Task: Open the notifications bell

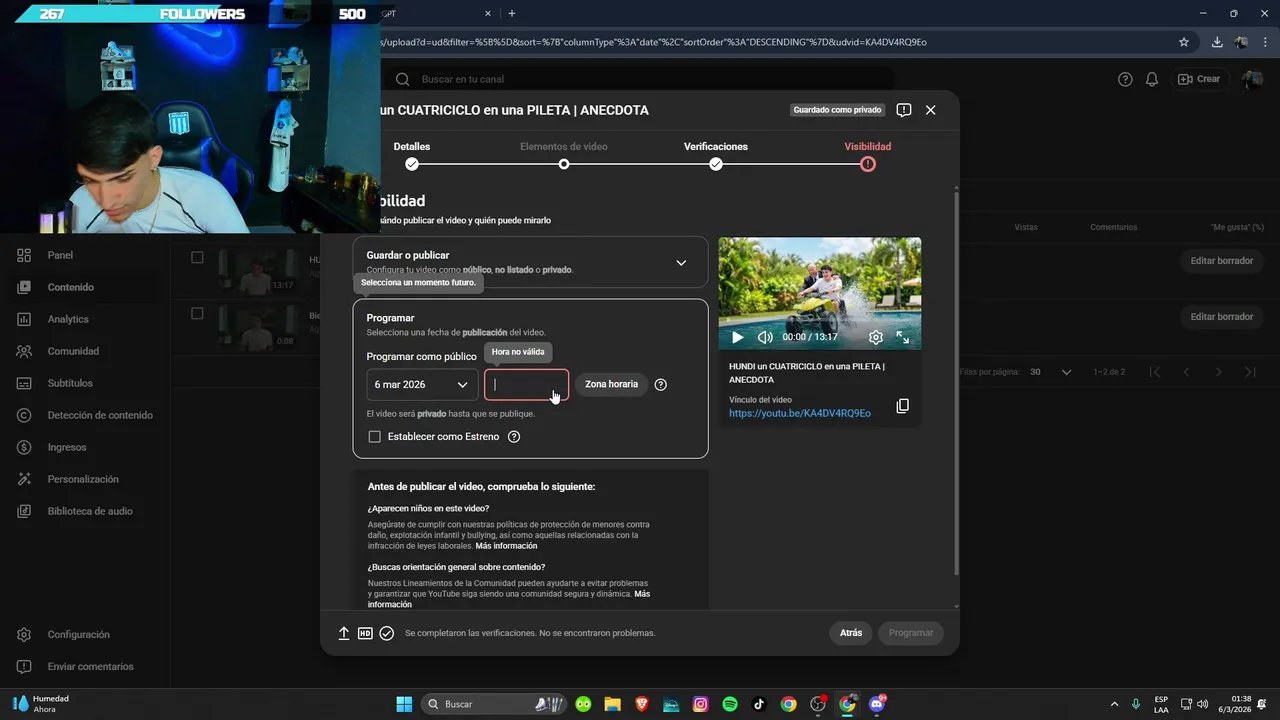Action: (x=1152, y=79)
